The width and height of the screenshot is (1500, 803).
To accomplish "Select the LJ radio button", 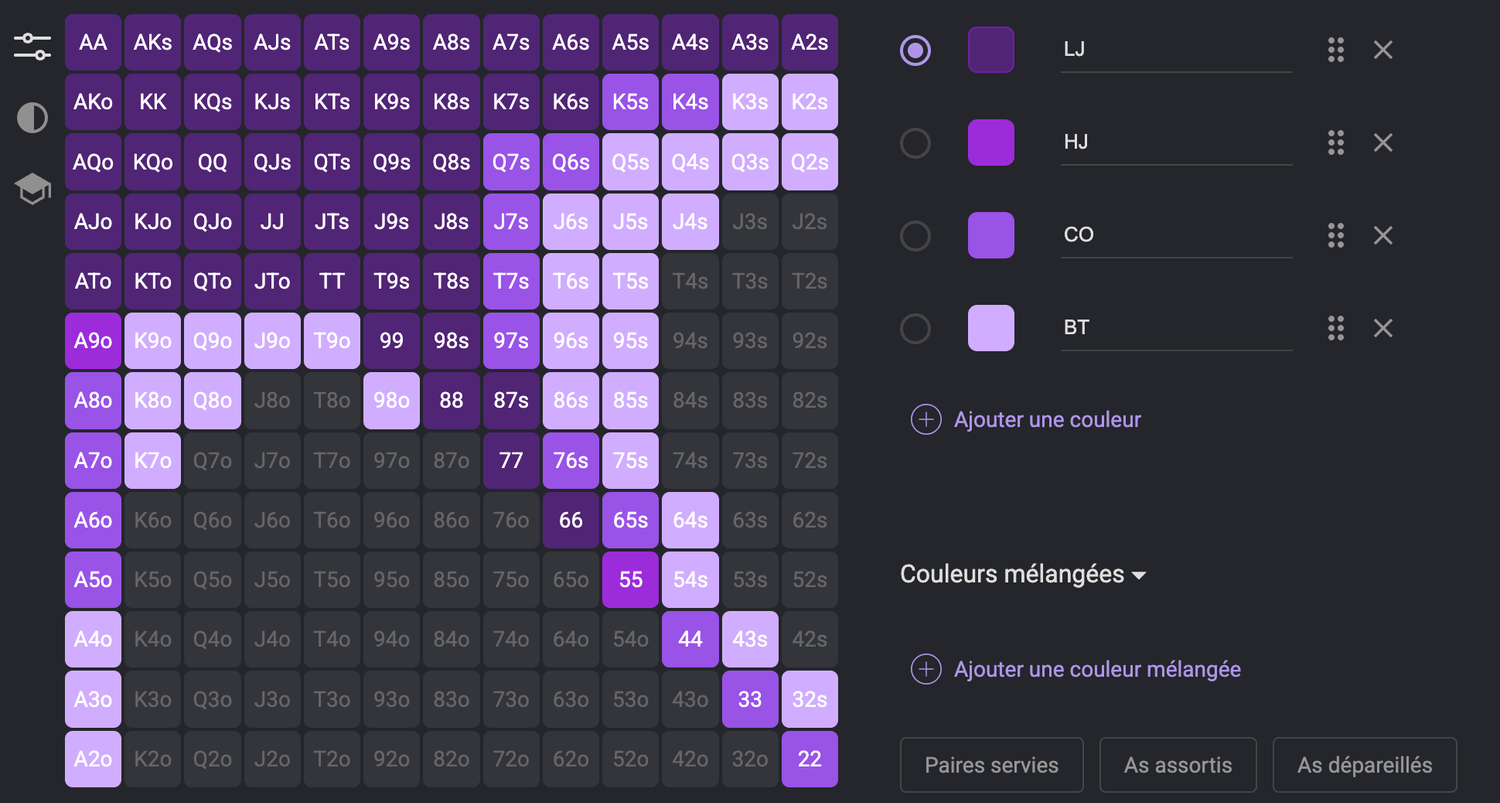I will [x=915, y=50].
